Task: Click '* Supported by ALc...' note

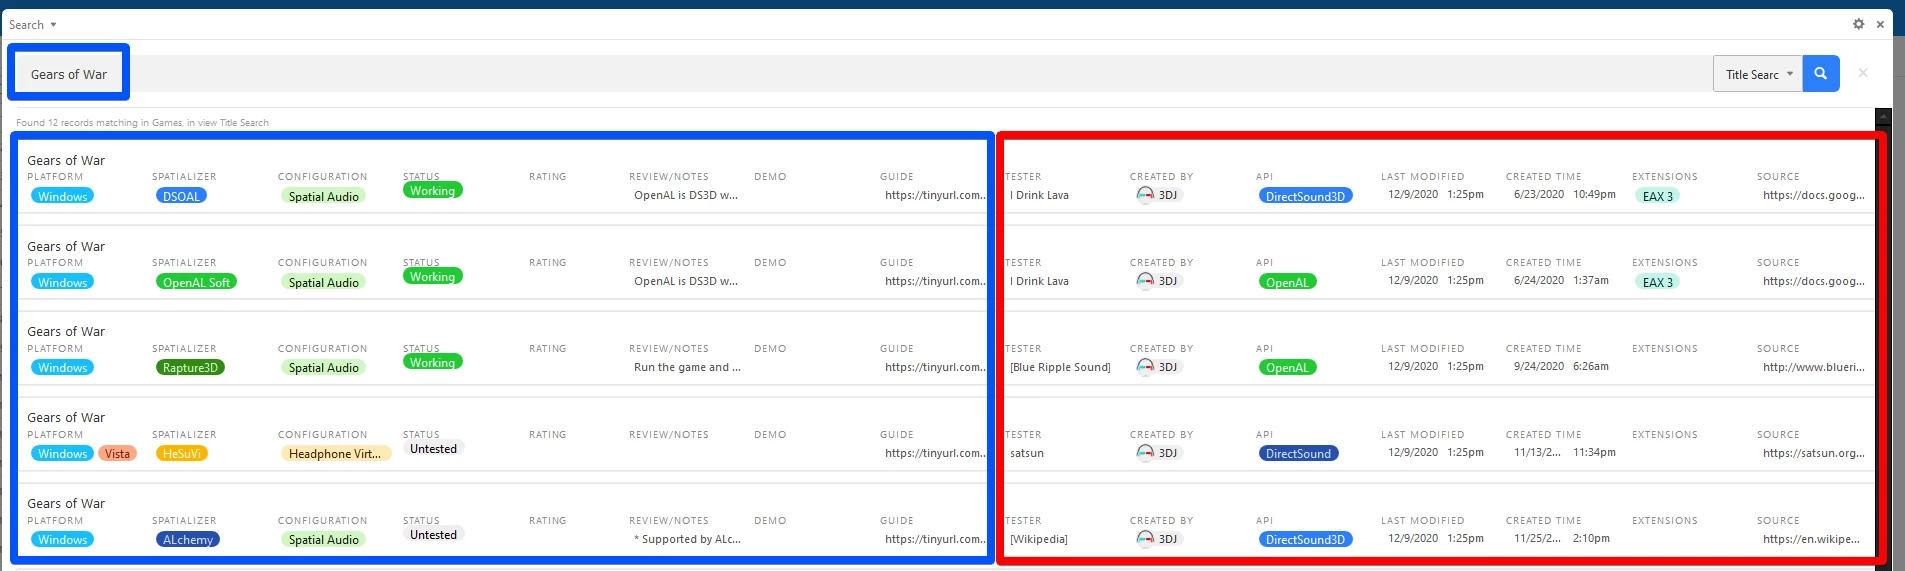Action: pyautogui.click(x=687, y=539)
